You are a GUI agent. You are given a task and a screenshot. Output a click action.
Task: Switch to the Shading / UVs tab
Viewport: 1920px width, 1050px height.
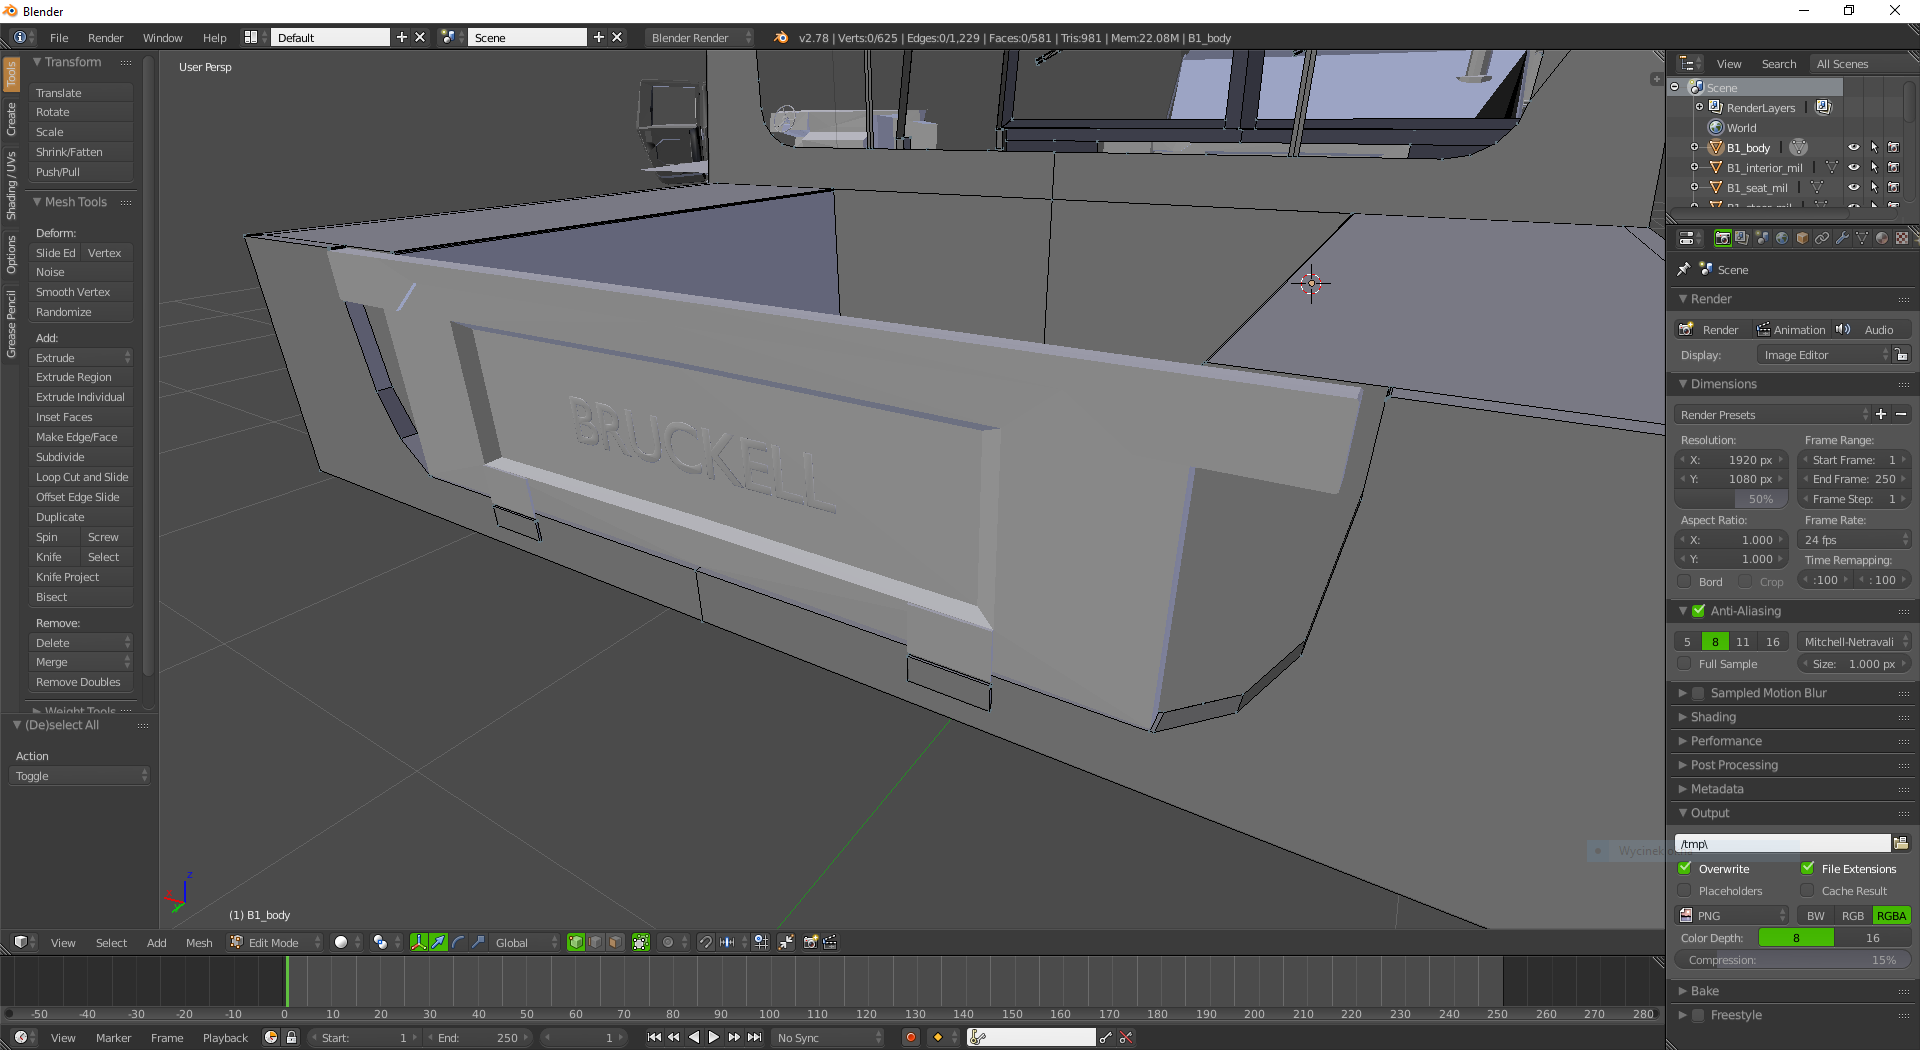pos(11,186)
